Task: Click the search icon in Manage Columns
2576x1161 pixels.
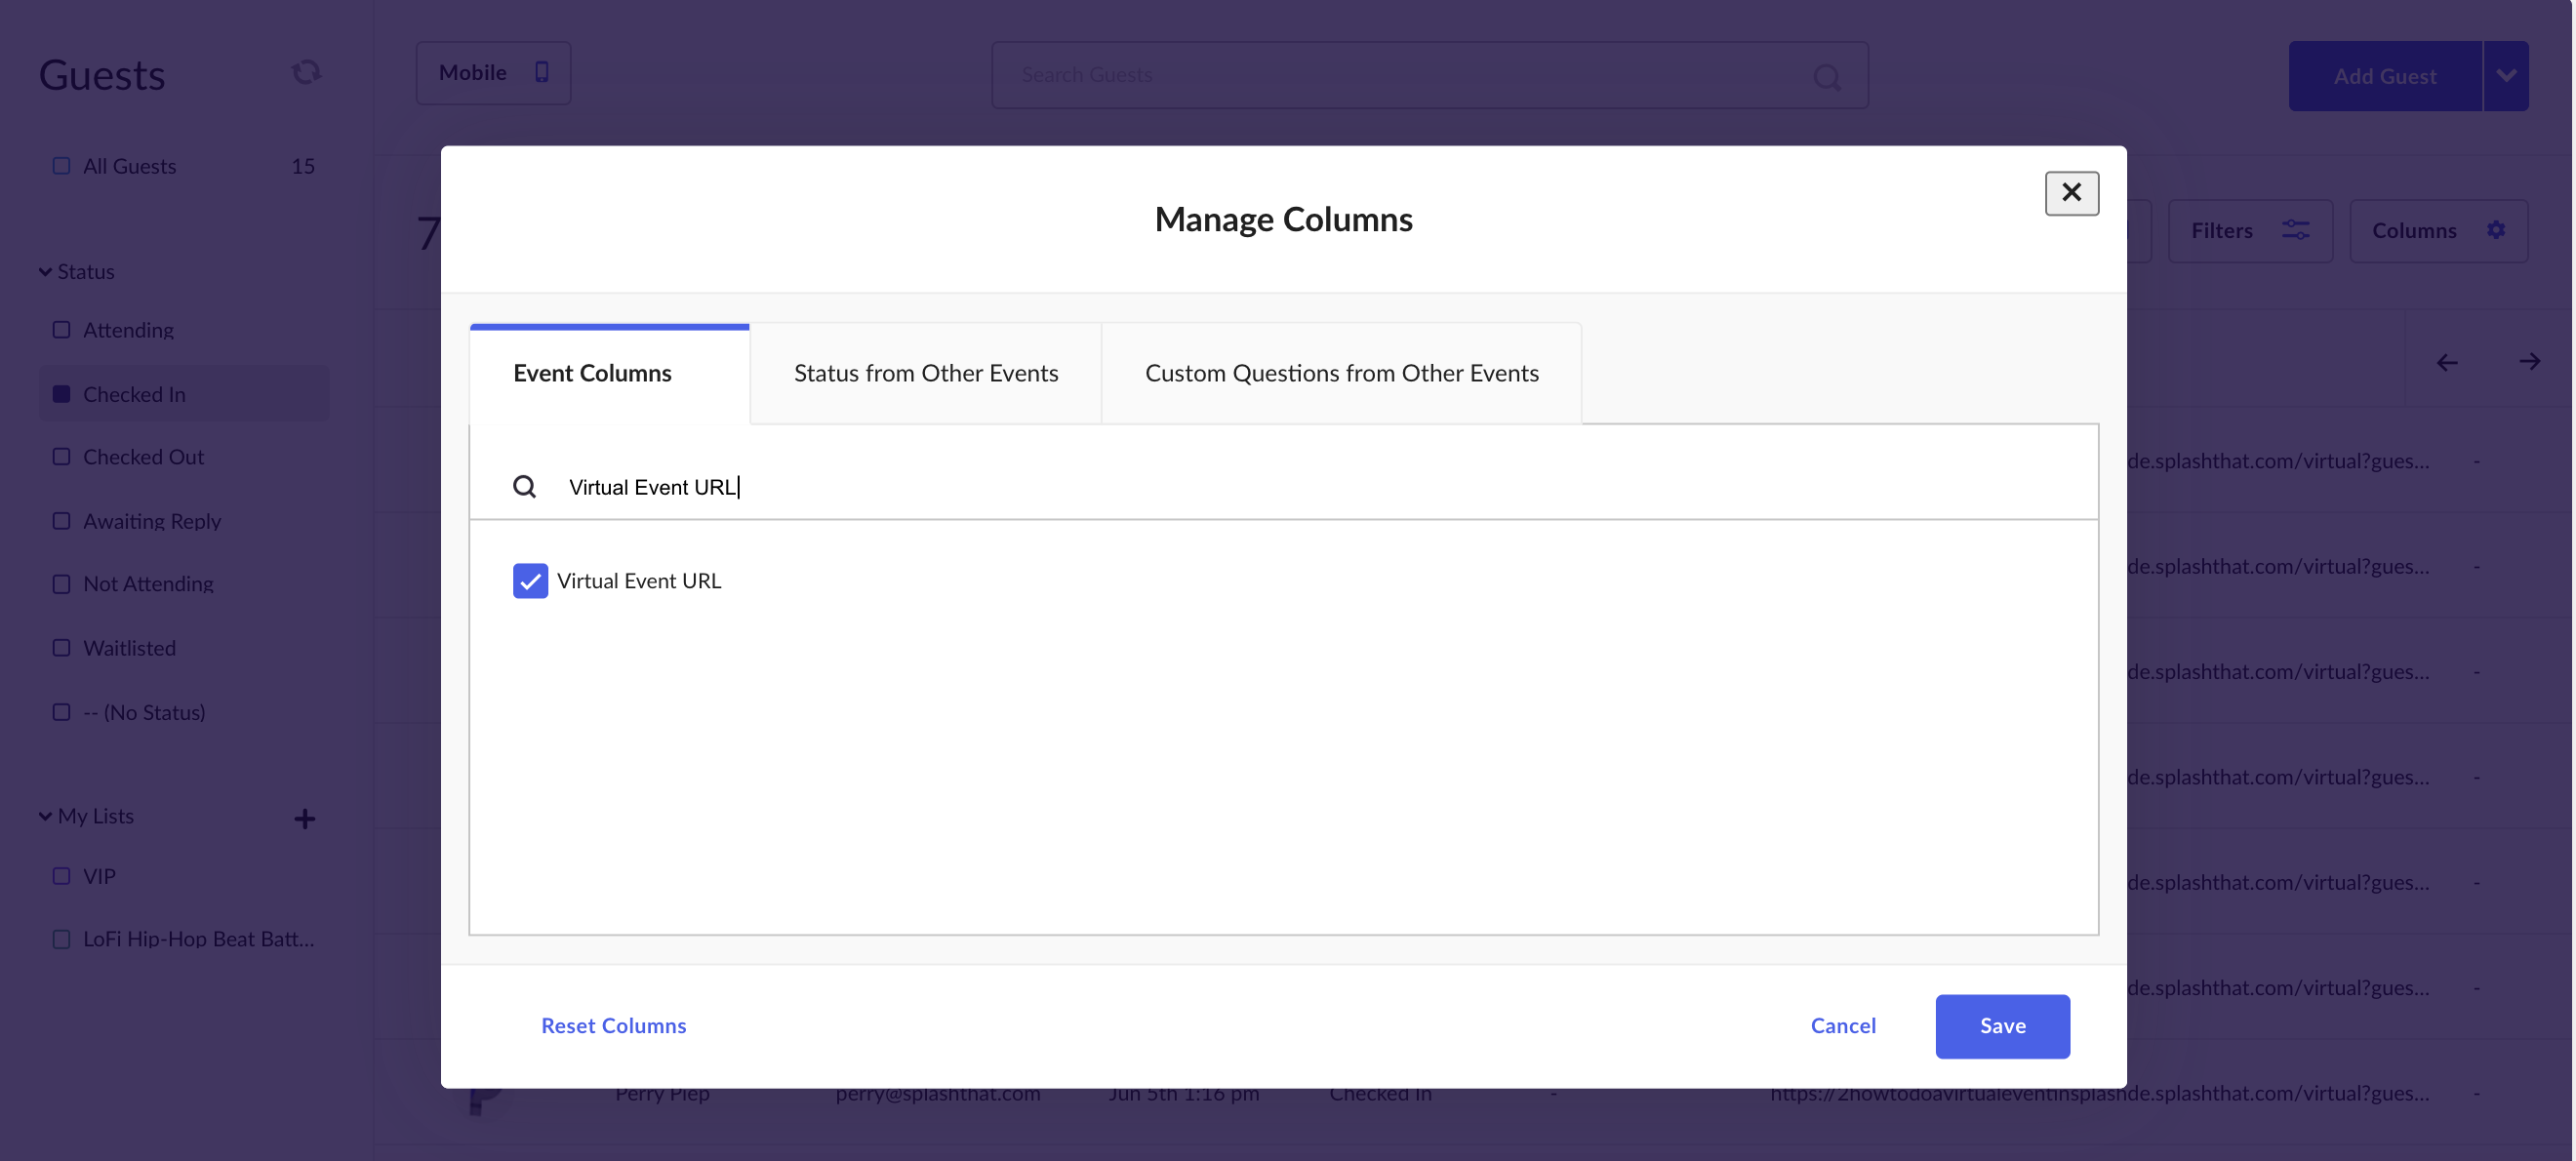Action: [524, 487]
